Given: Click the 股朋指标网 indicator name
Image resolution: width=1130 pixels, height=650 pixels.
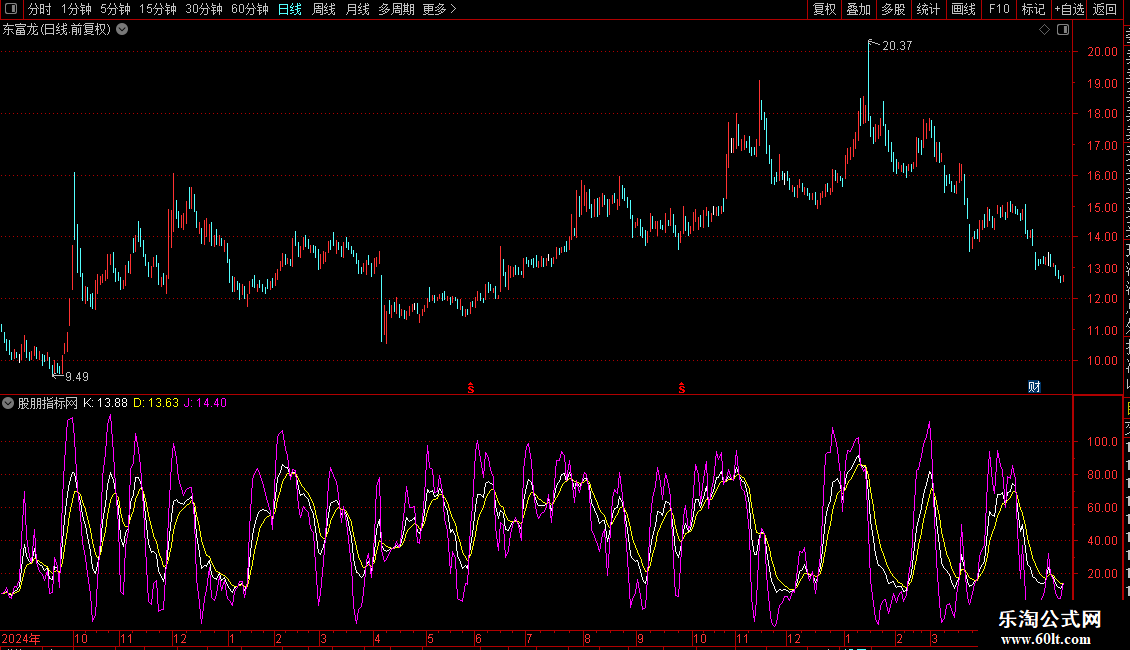Looking at the screenshot, I should coord(48,404).
